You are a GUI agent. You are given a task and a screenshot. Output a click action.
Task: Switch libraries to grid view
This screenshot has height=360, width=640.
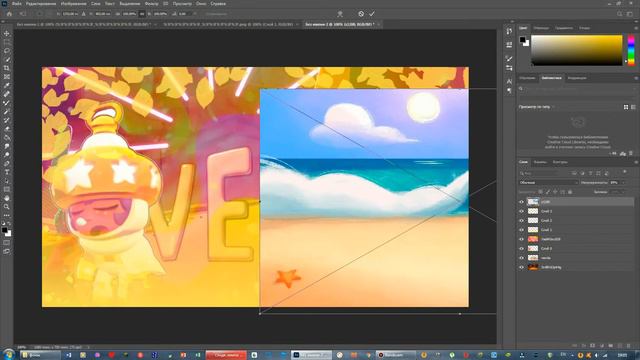pyautogui.click(x=626, y=107)
